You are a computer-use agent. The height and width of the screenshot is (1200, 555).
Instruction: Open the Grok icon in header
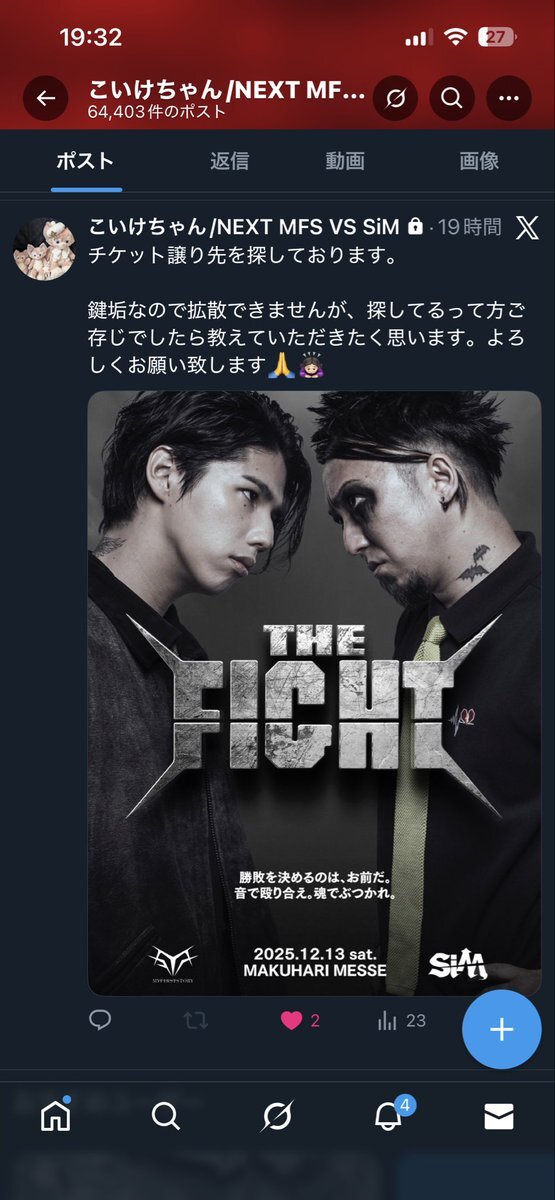click(x=395, y=98)
